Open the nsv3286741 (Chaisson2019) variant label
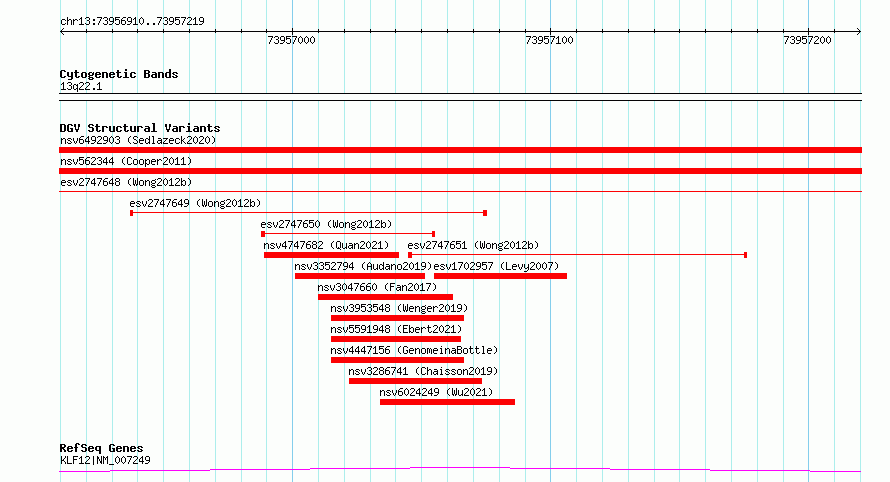The height and width of the screenshot is (482, 890). click(423, 371)
